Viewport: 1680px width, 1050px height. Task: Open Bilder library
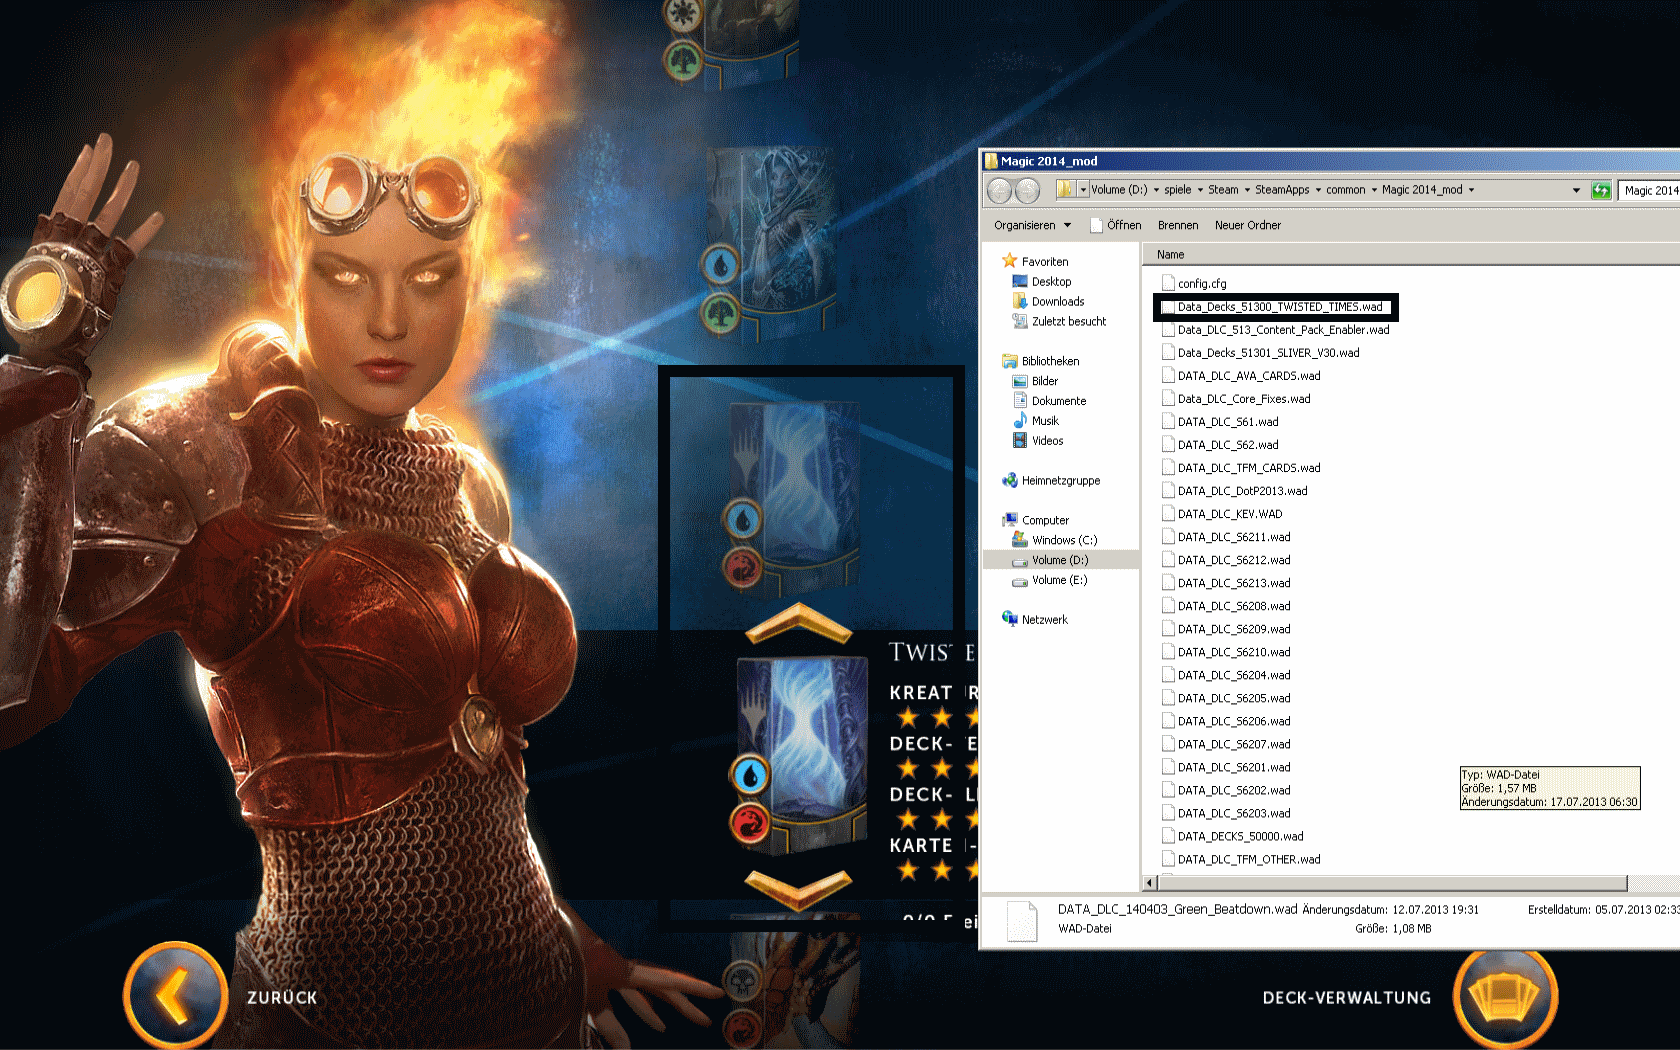(1035, 381)
